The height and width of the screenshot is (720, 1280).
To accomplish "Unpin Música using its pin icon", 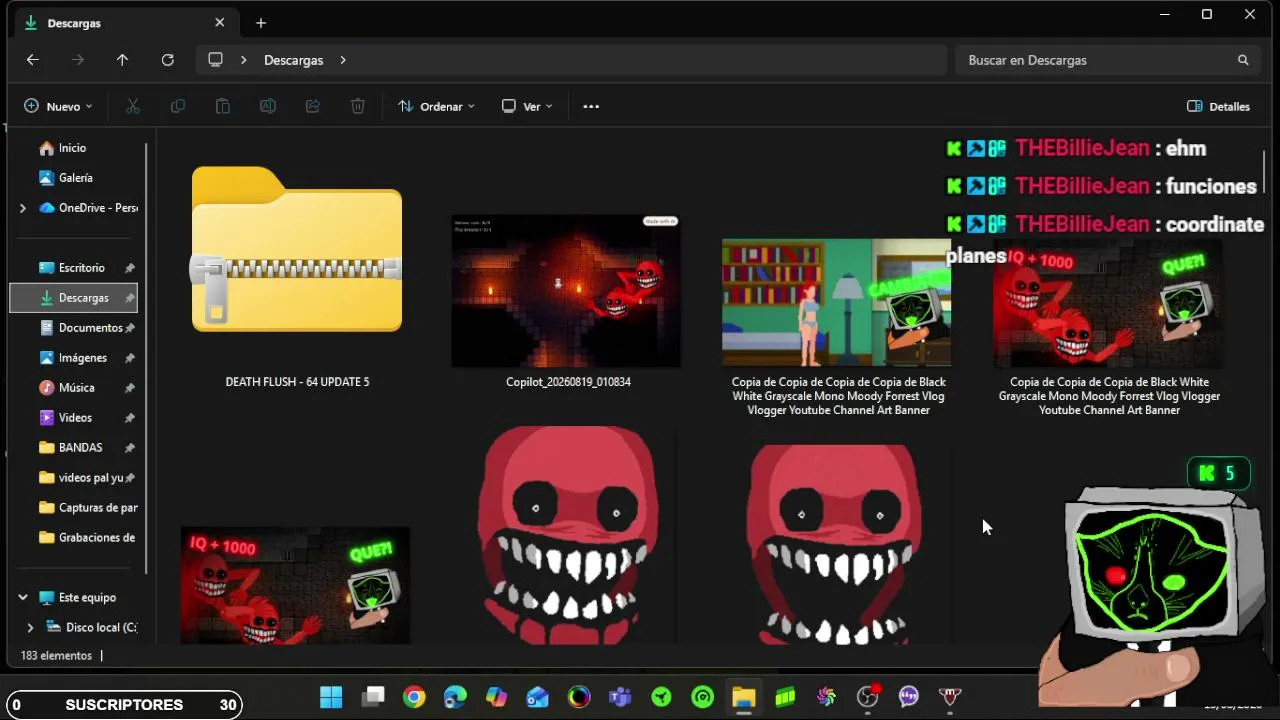I will [x=130, y=388].
